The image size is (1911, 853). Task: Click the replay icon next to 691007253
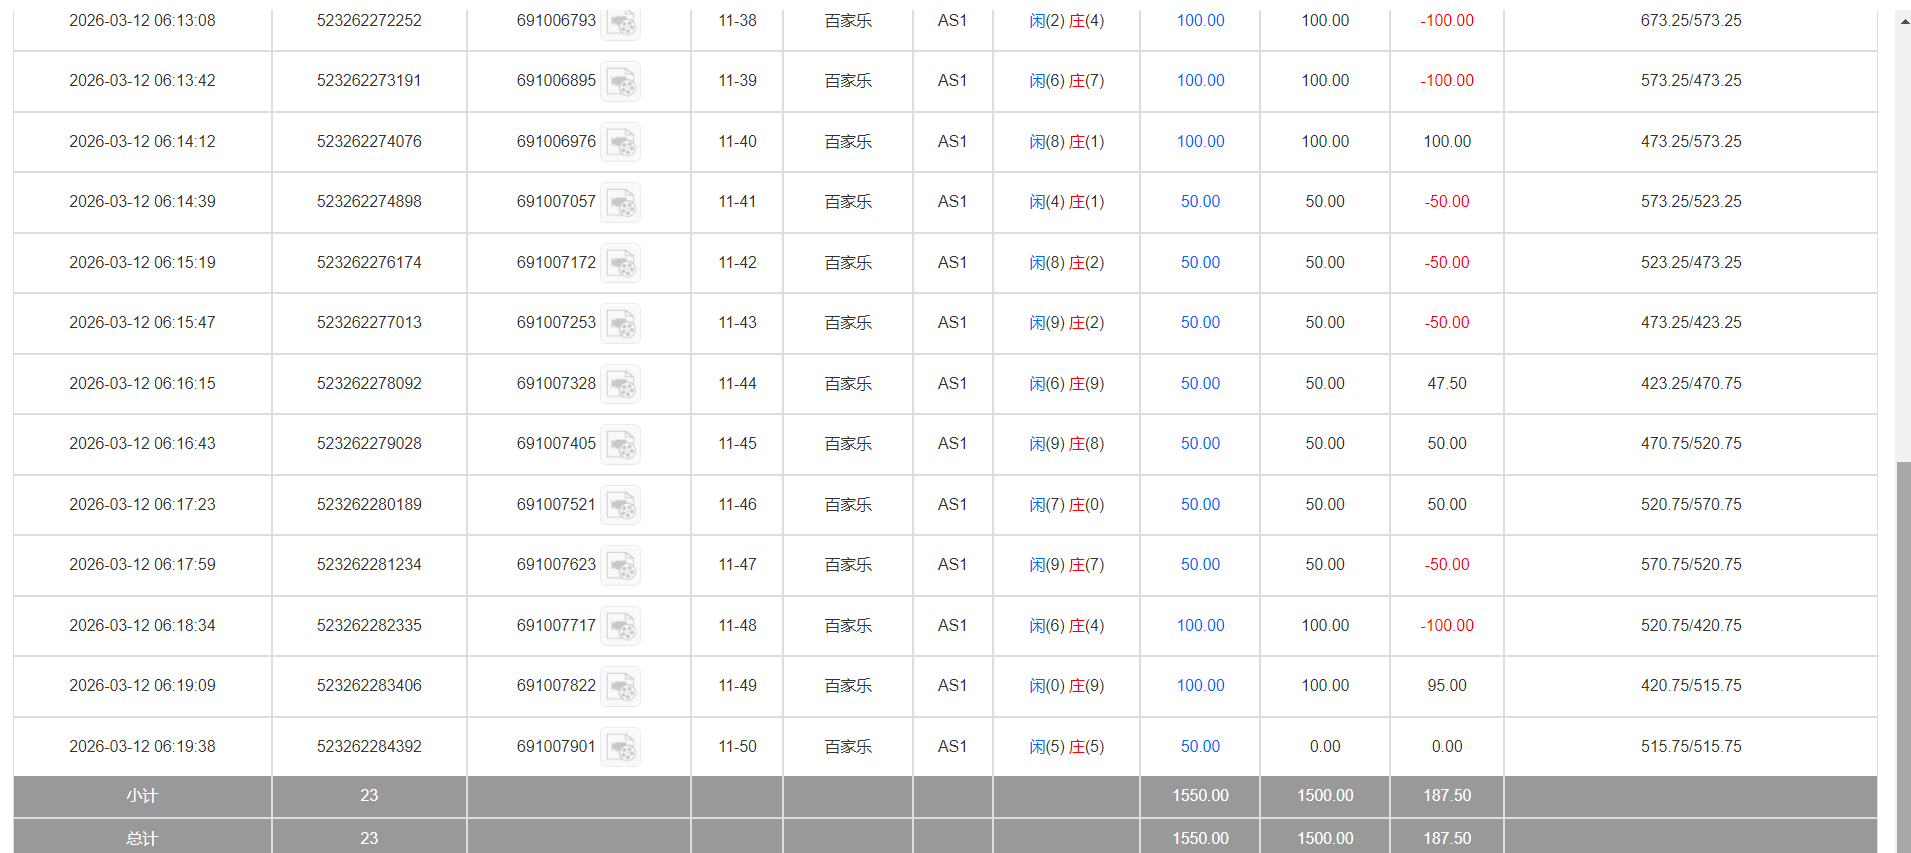(x=621, y=324)
